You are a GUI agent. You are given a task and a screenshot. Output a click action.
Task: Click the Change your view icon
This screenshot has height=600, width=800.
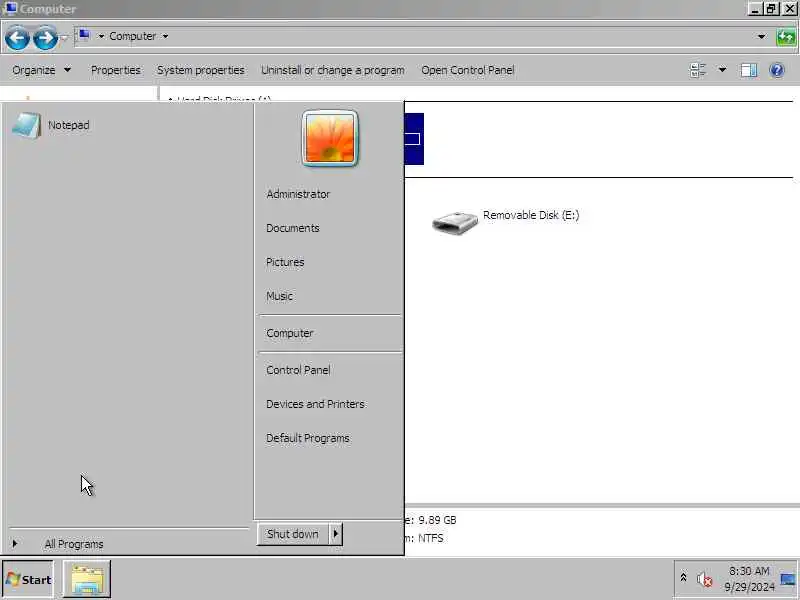[697, 70]
